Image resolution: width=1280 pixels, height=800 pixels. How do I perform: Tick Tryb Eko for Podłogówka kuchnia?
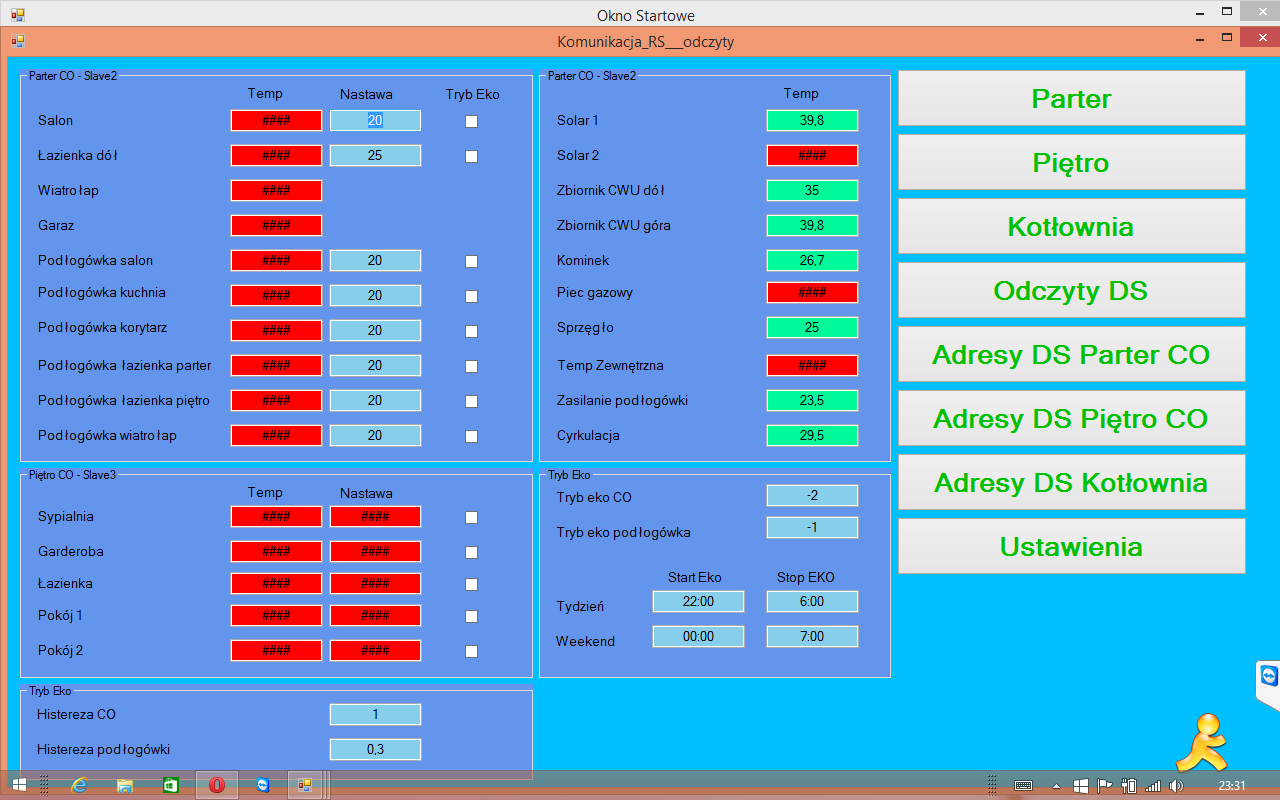click(472, 296)
